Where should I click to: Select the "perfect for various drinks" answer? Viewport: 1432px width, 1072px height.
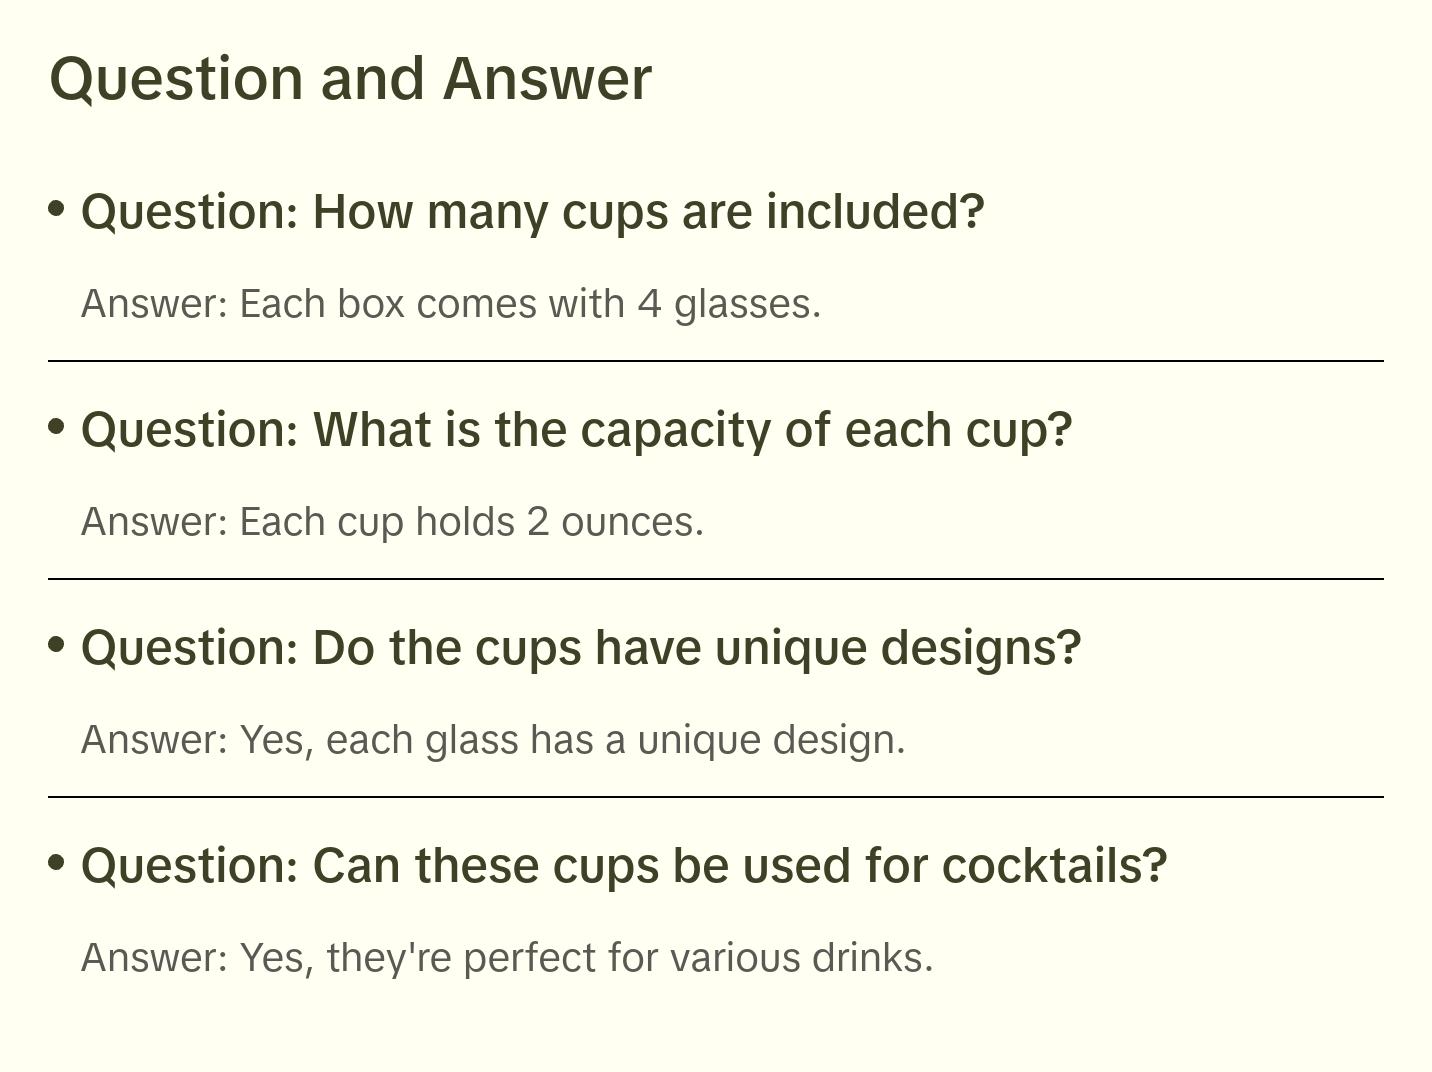[x=506, y=958]
